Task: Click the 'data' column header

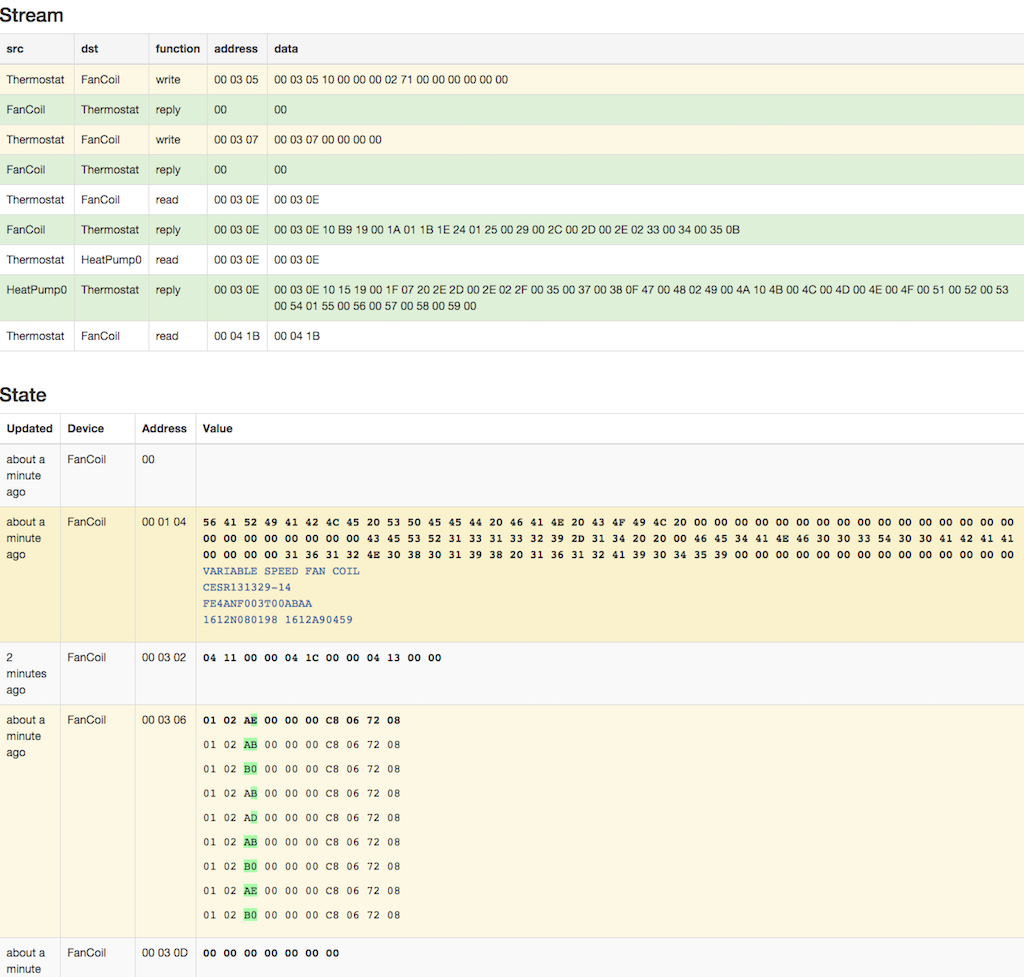Action: [286, 49]
